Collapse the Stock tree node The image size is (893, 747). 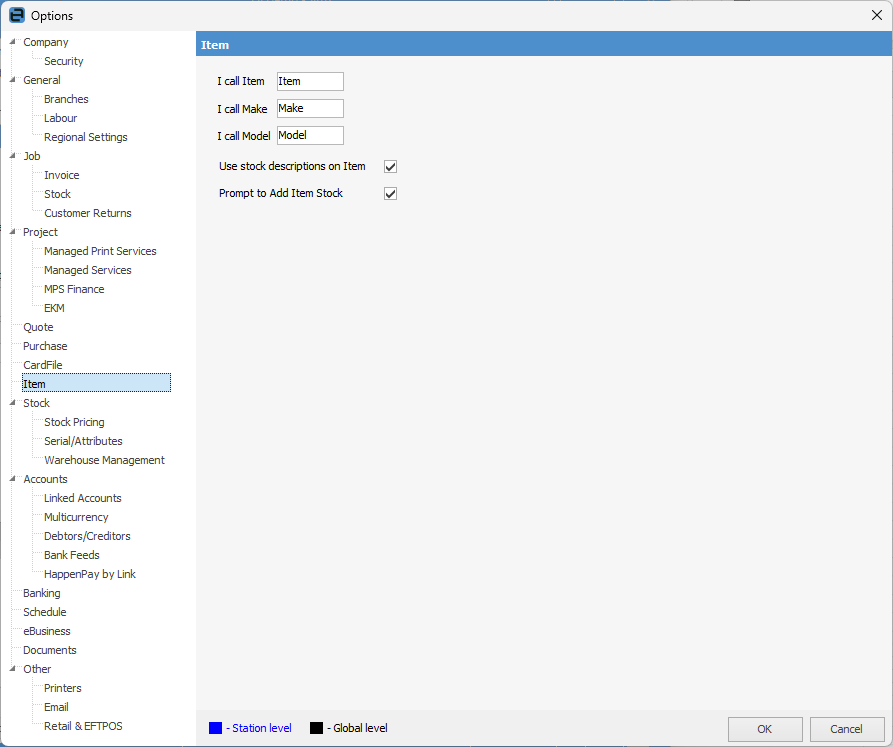pyautogui.click(x=13, y=403)
